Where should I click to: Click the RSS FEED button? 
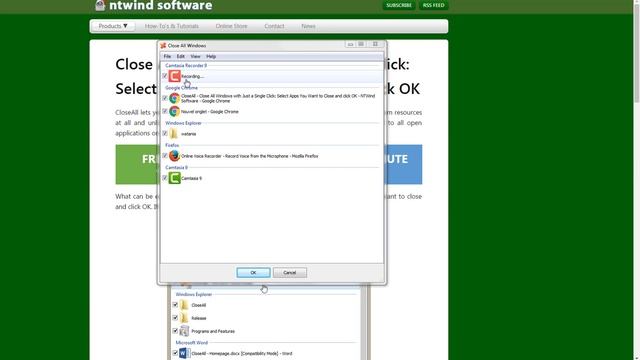point(433,5)
